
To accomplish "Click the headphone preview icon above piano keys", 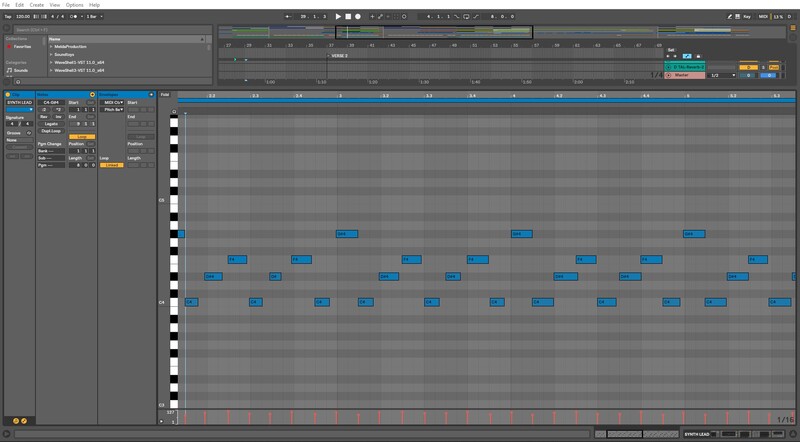I will [x=173, y=111].
